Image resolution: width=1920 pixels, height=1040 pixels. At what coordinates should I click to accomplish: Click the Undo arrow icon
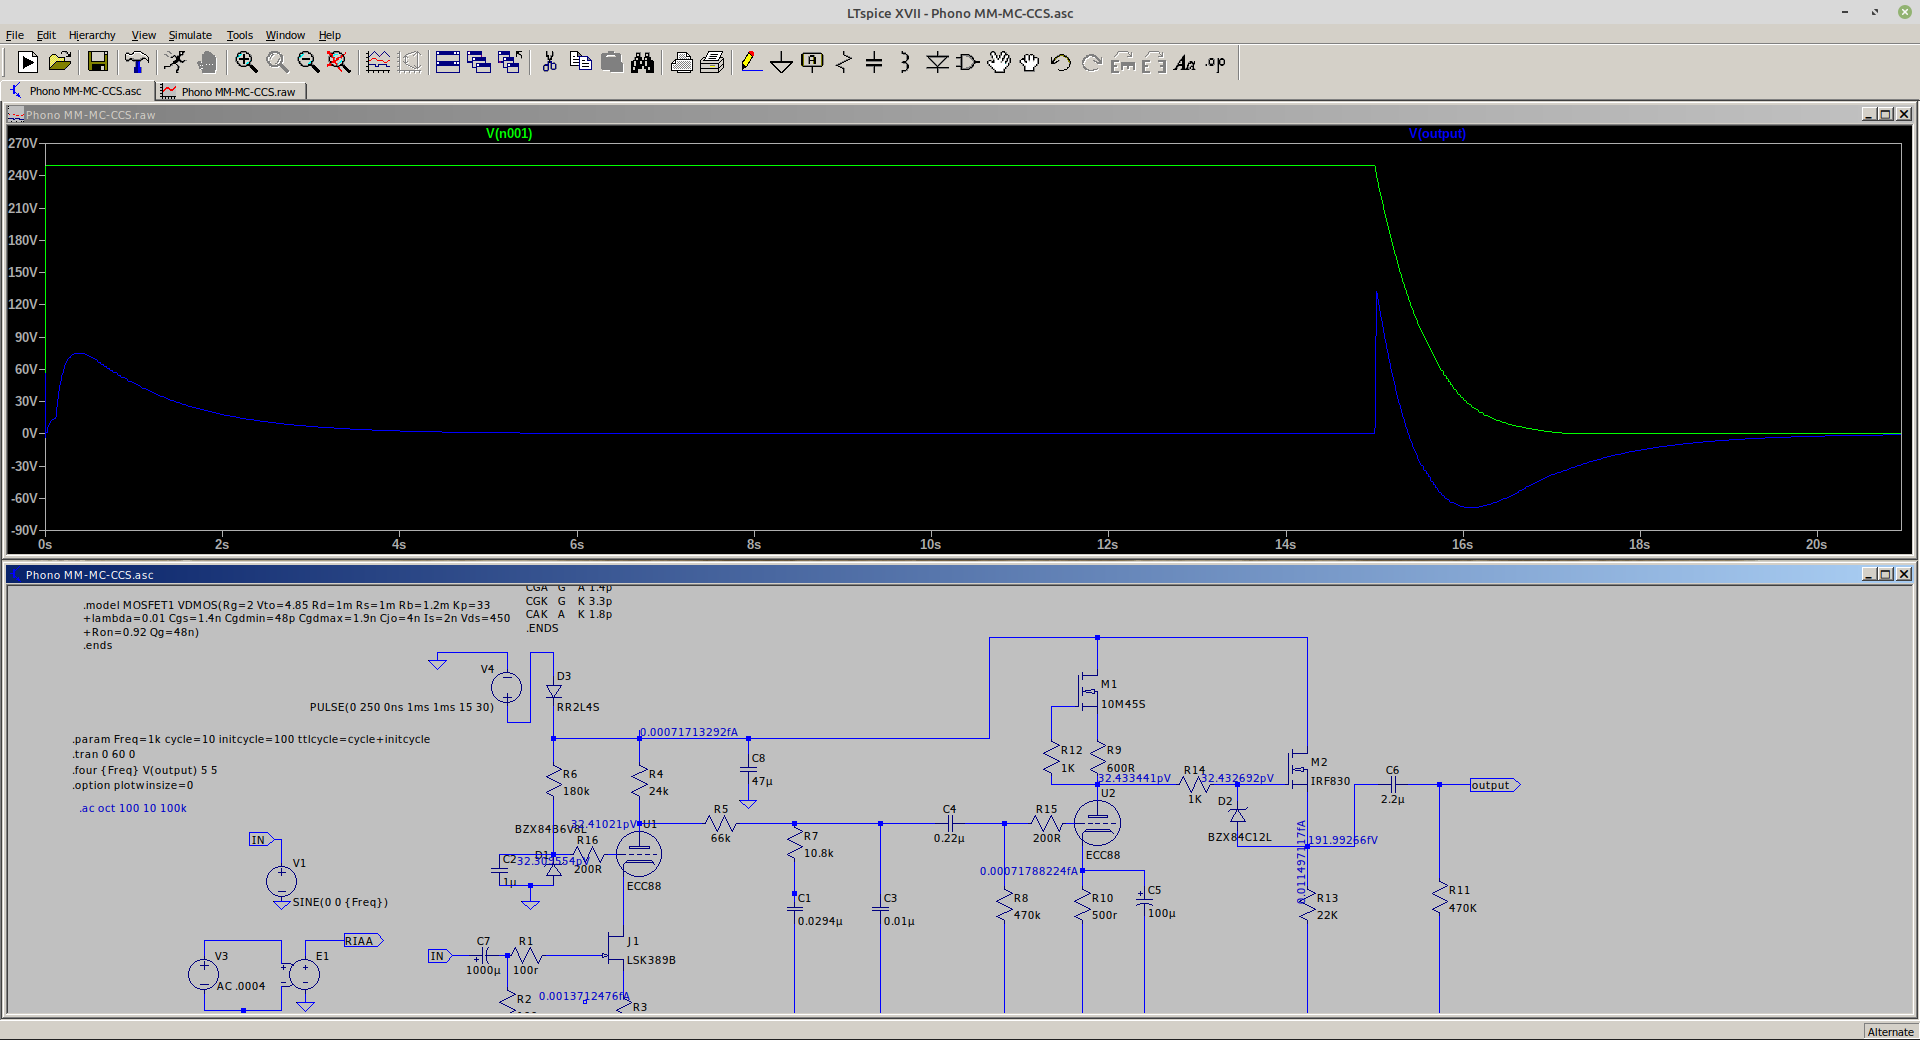pos(1061,62)
